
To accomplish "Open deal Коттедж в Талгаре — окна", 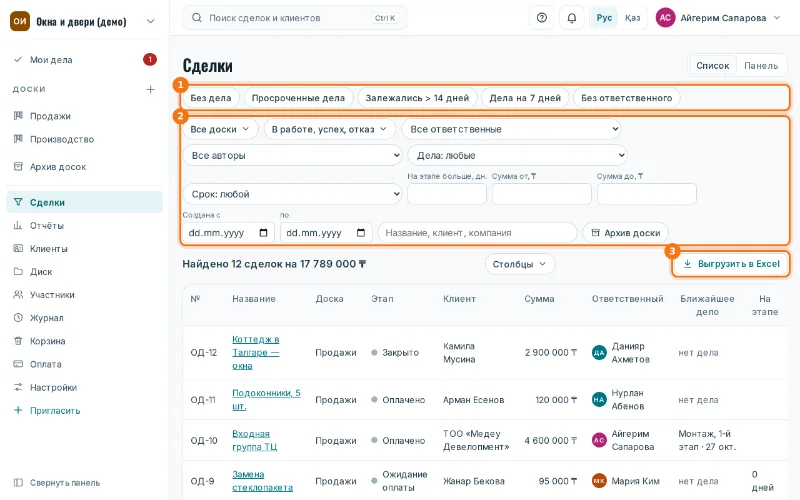I will point(255,353).
